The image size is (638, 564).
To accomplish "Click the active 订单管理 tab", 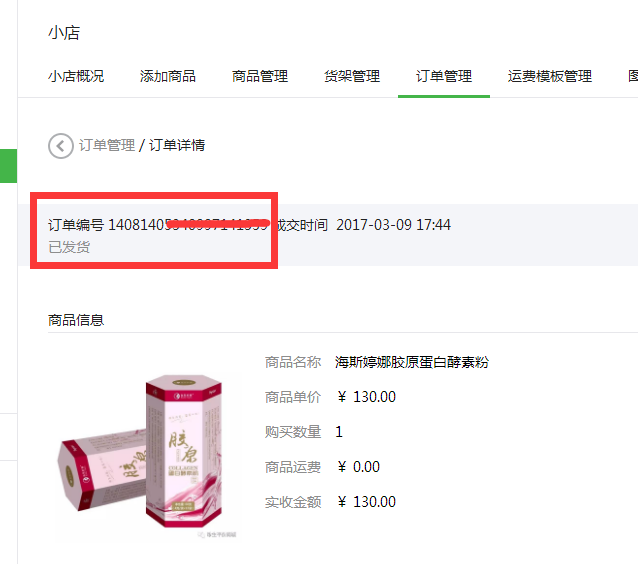I will (444, 76).
